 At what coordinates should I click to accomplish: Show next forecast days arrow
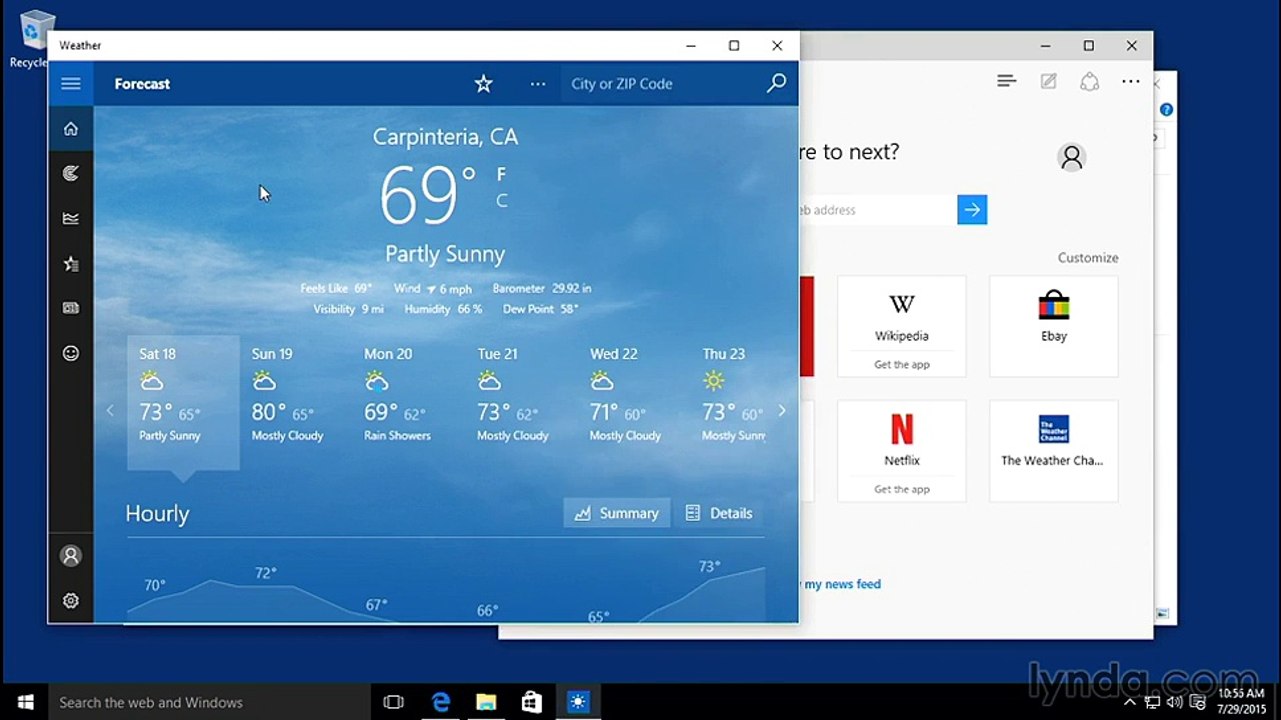click(x=782, y=411)
